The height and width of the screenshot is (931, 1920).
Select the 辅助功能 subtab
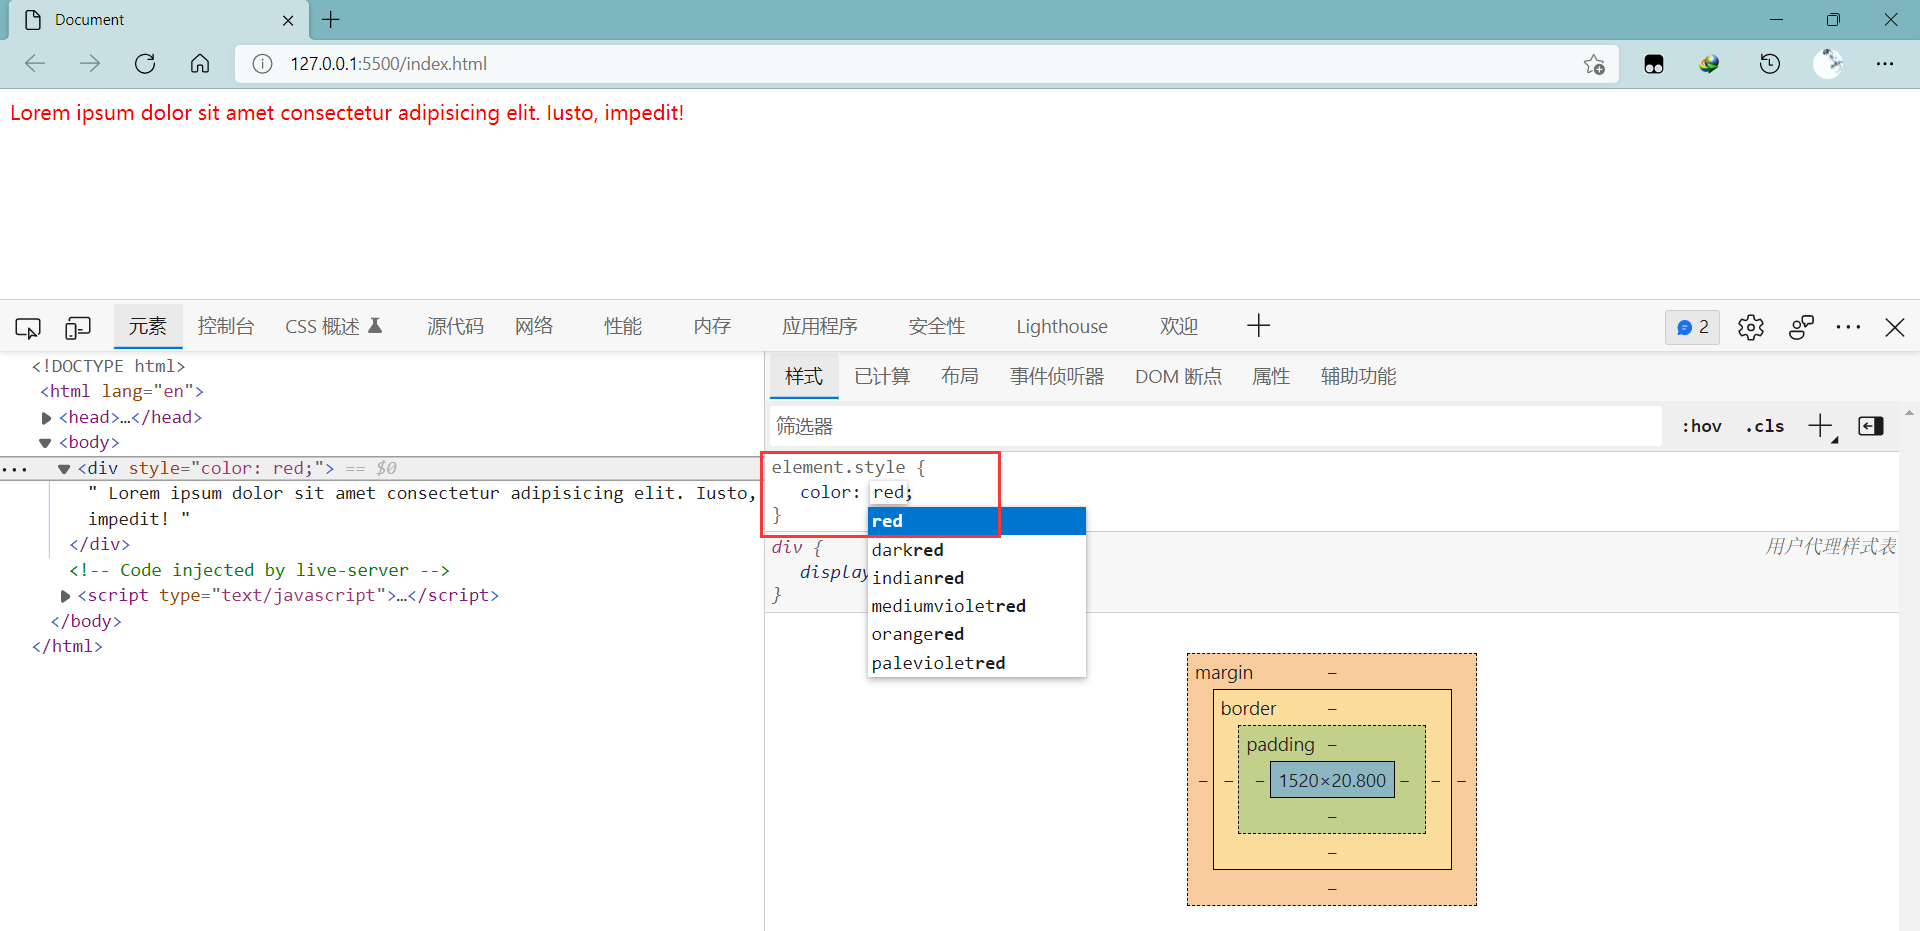[1358, 377]
